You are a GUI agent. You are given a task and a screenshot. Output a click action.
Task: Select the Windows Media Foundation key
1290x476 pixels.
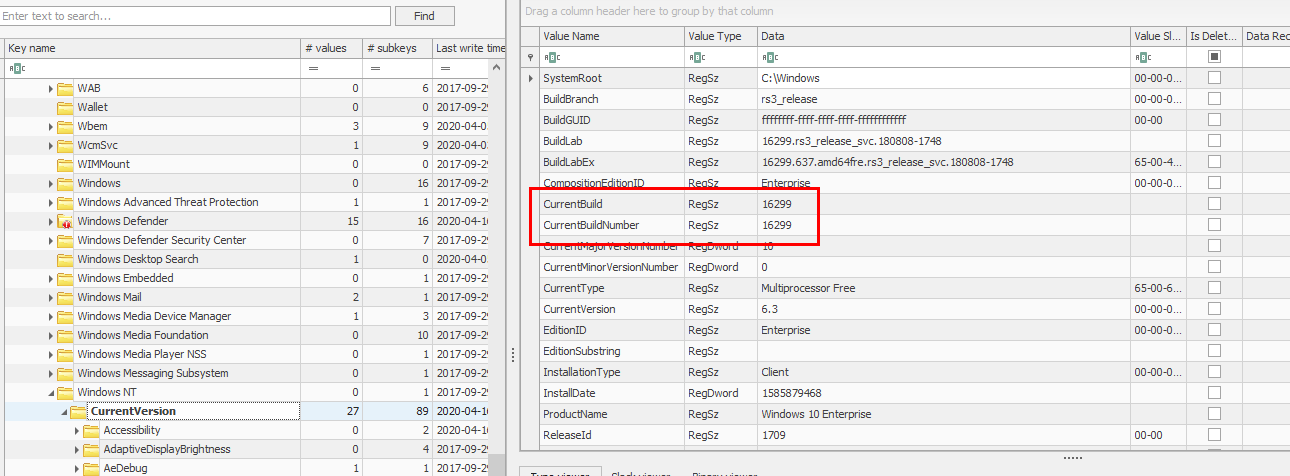pos(142,335)
